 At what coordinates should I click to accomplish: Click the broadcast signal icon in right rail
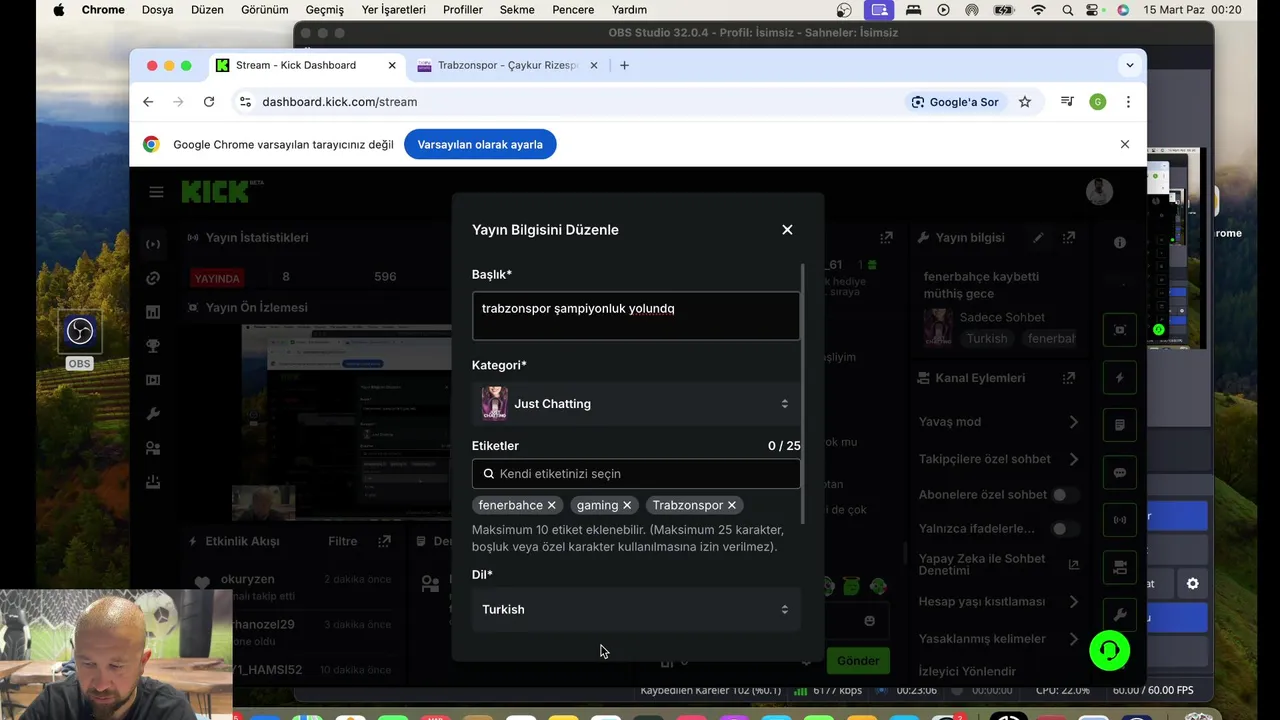point(1120,520)
